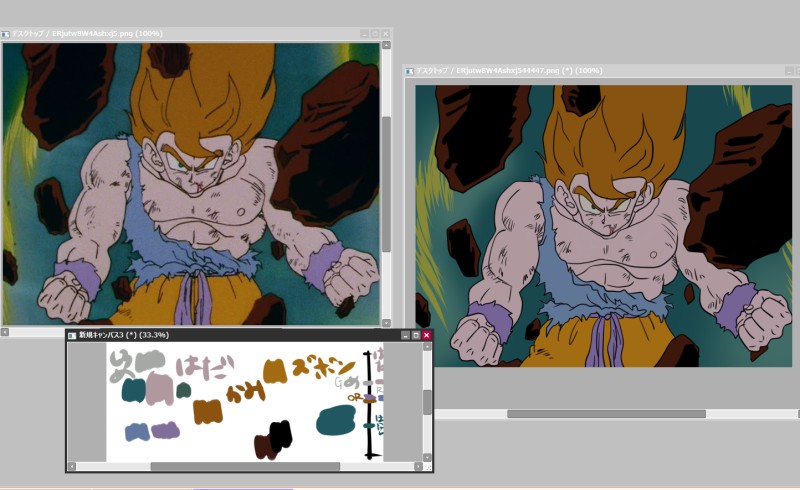This screenshot has width=800, height=490.
Task: Click the handwritten ズボン label on palette canvas
Action: pos(323,368)
